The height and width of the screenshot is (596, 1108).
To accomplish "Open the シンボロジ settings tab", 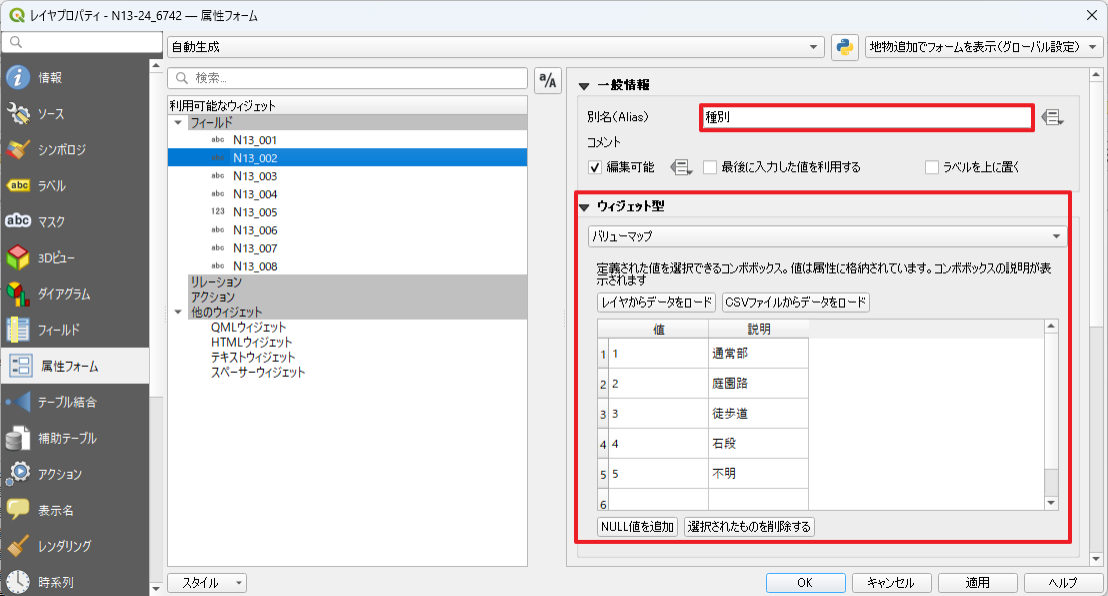I will tap(60, 150).
